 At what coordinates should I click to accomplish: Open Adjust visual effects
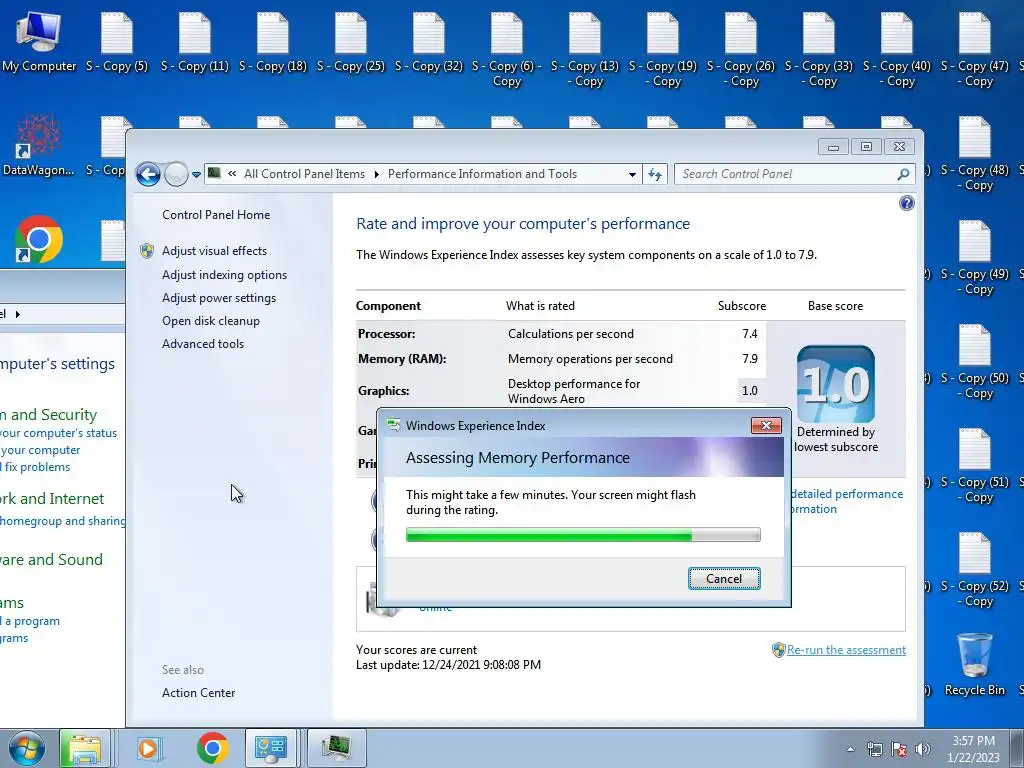pos(214,251)
